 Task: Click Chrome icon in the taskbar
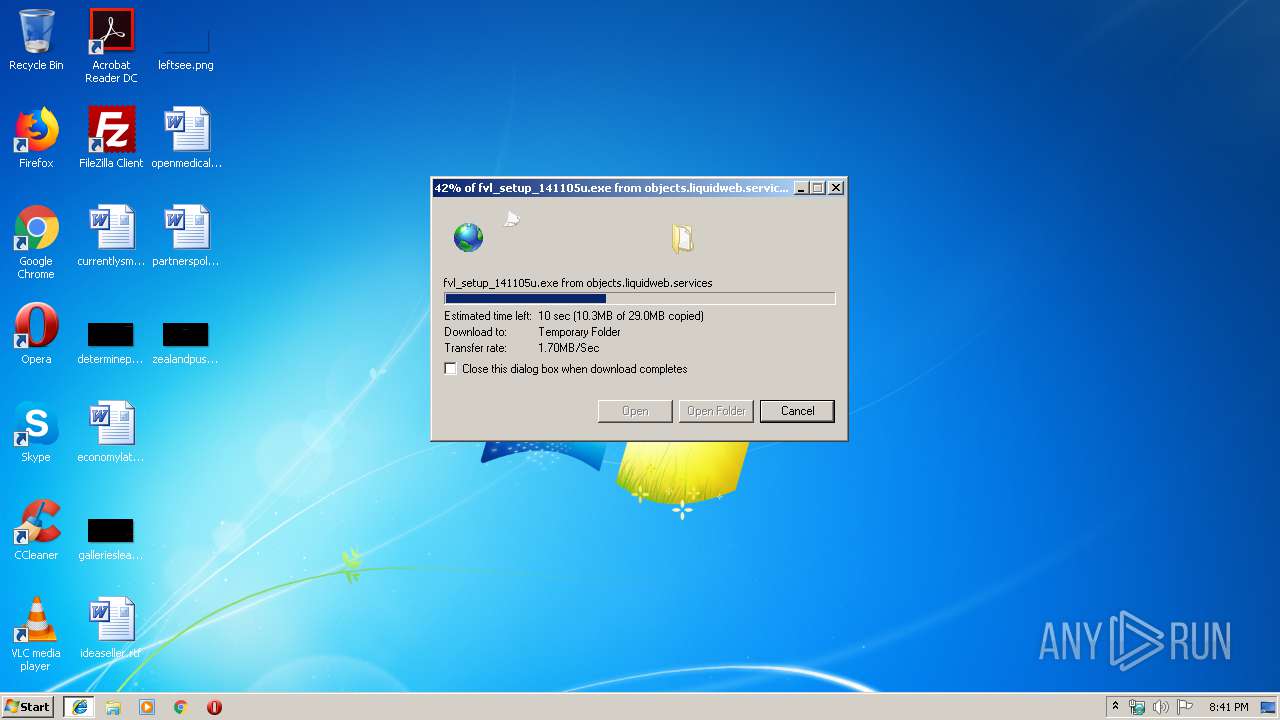click(180, 707)
